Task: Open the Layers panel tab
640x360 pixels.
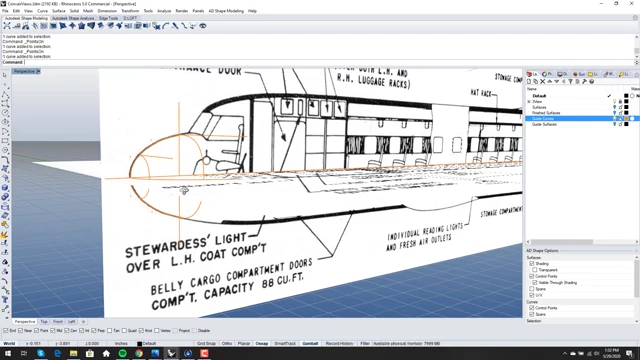Action: pyautogui.click(x=532, y=74)
